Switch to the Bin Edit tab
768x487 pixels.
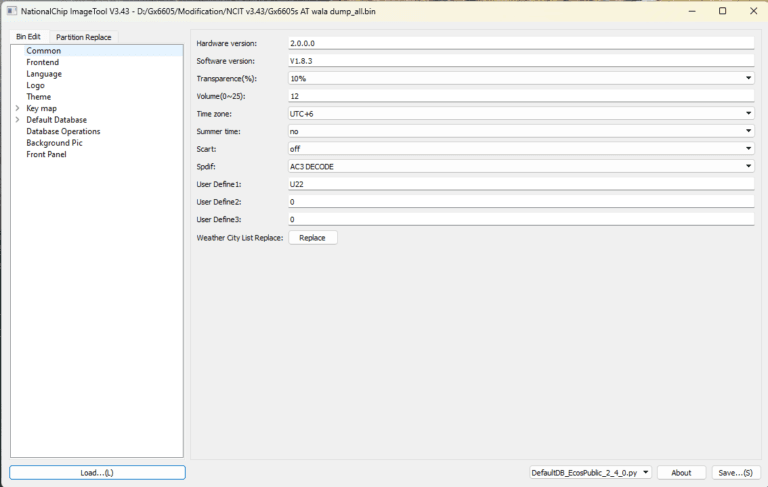[x=29, y=37]
